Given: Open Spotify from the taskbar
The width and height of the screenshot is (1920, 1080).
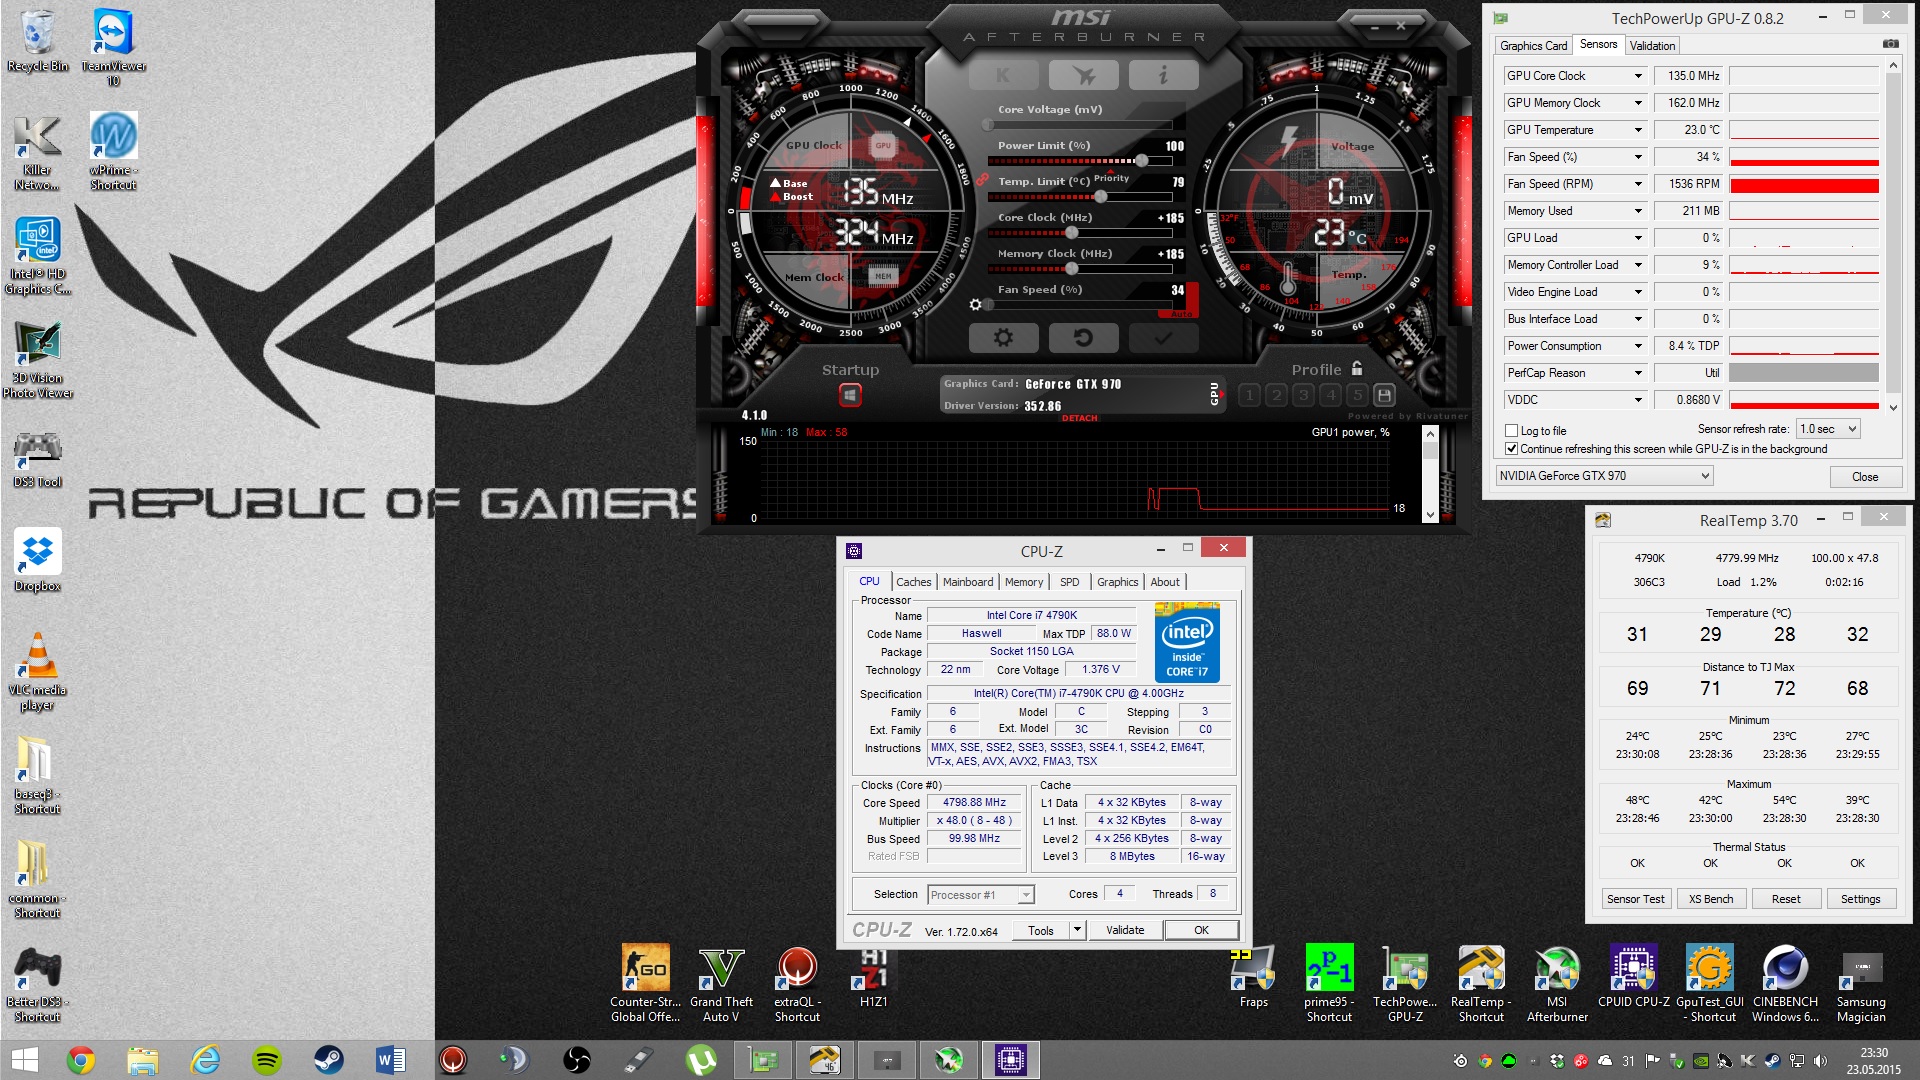Looking at the screenshot, I should point(267,1060).
